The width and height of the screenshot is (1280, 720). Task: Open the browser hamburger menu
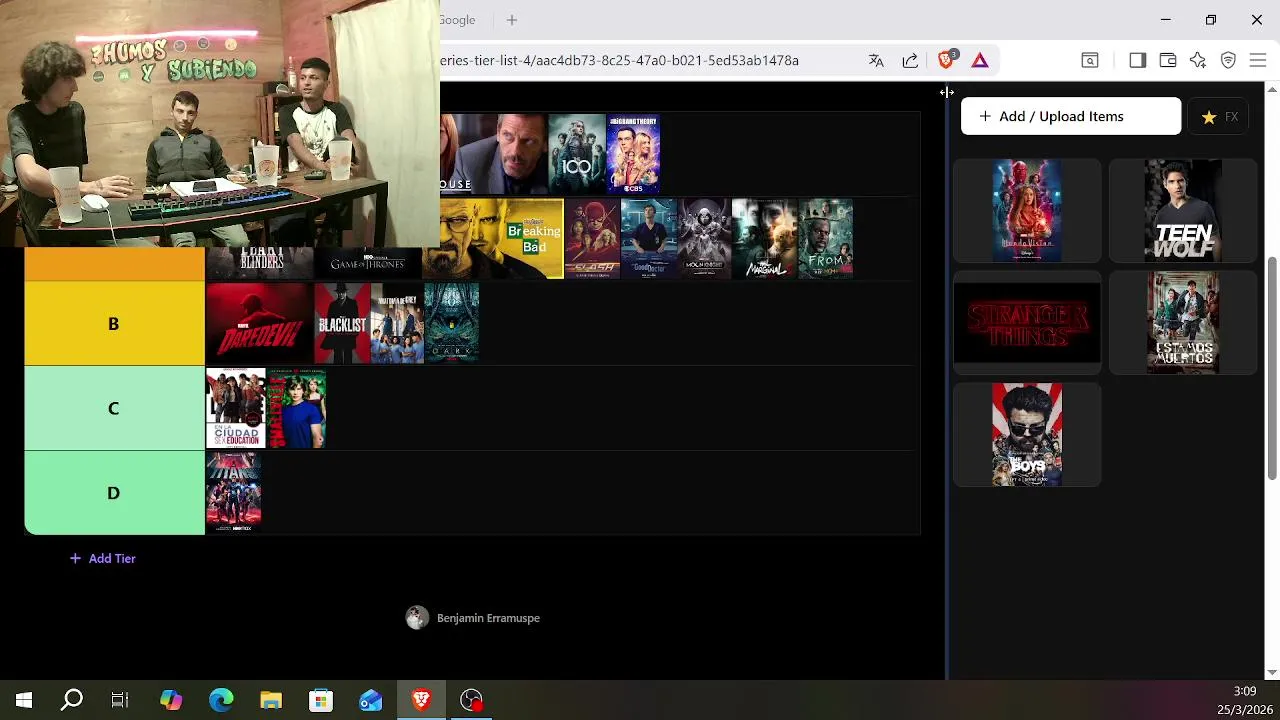tap(1258, 60)
